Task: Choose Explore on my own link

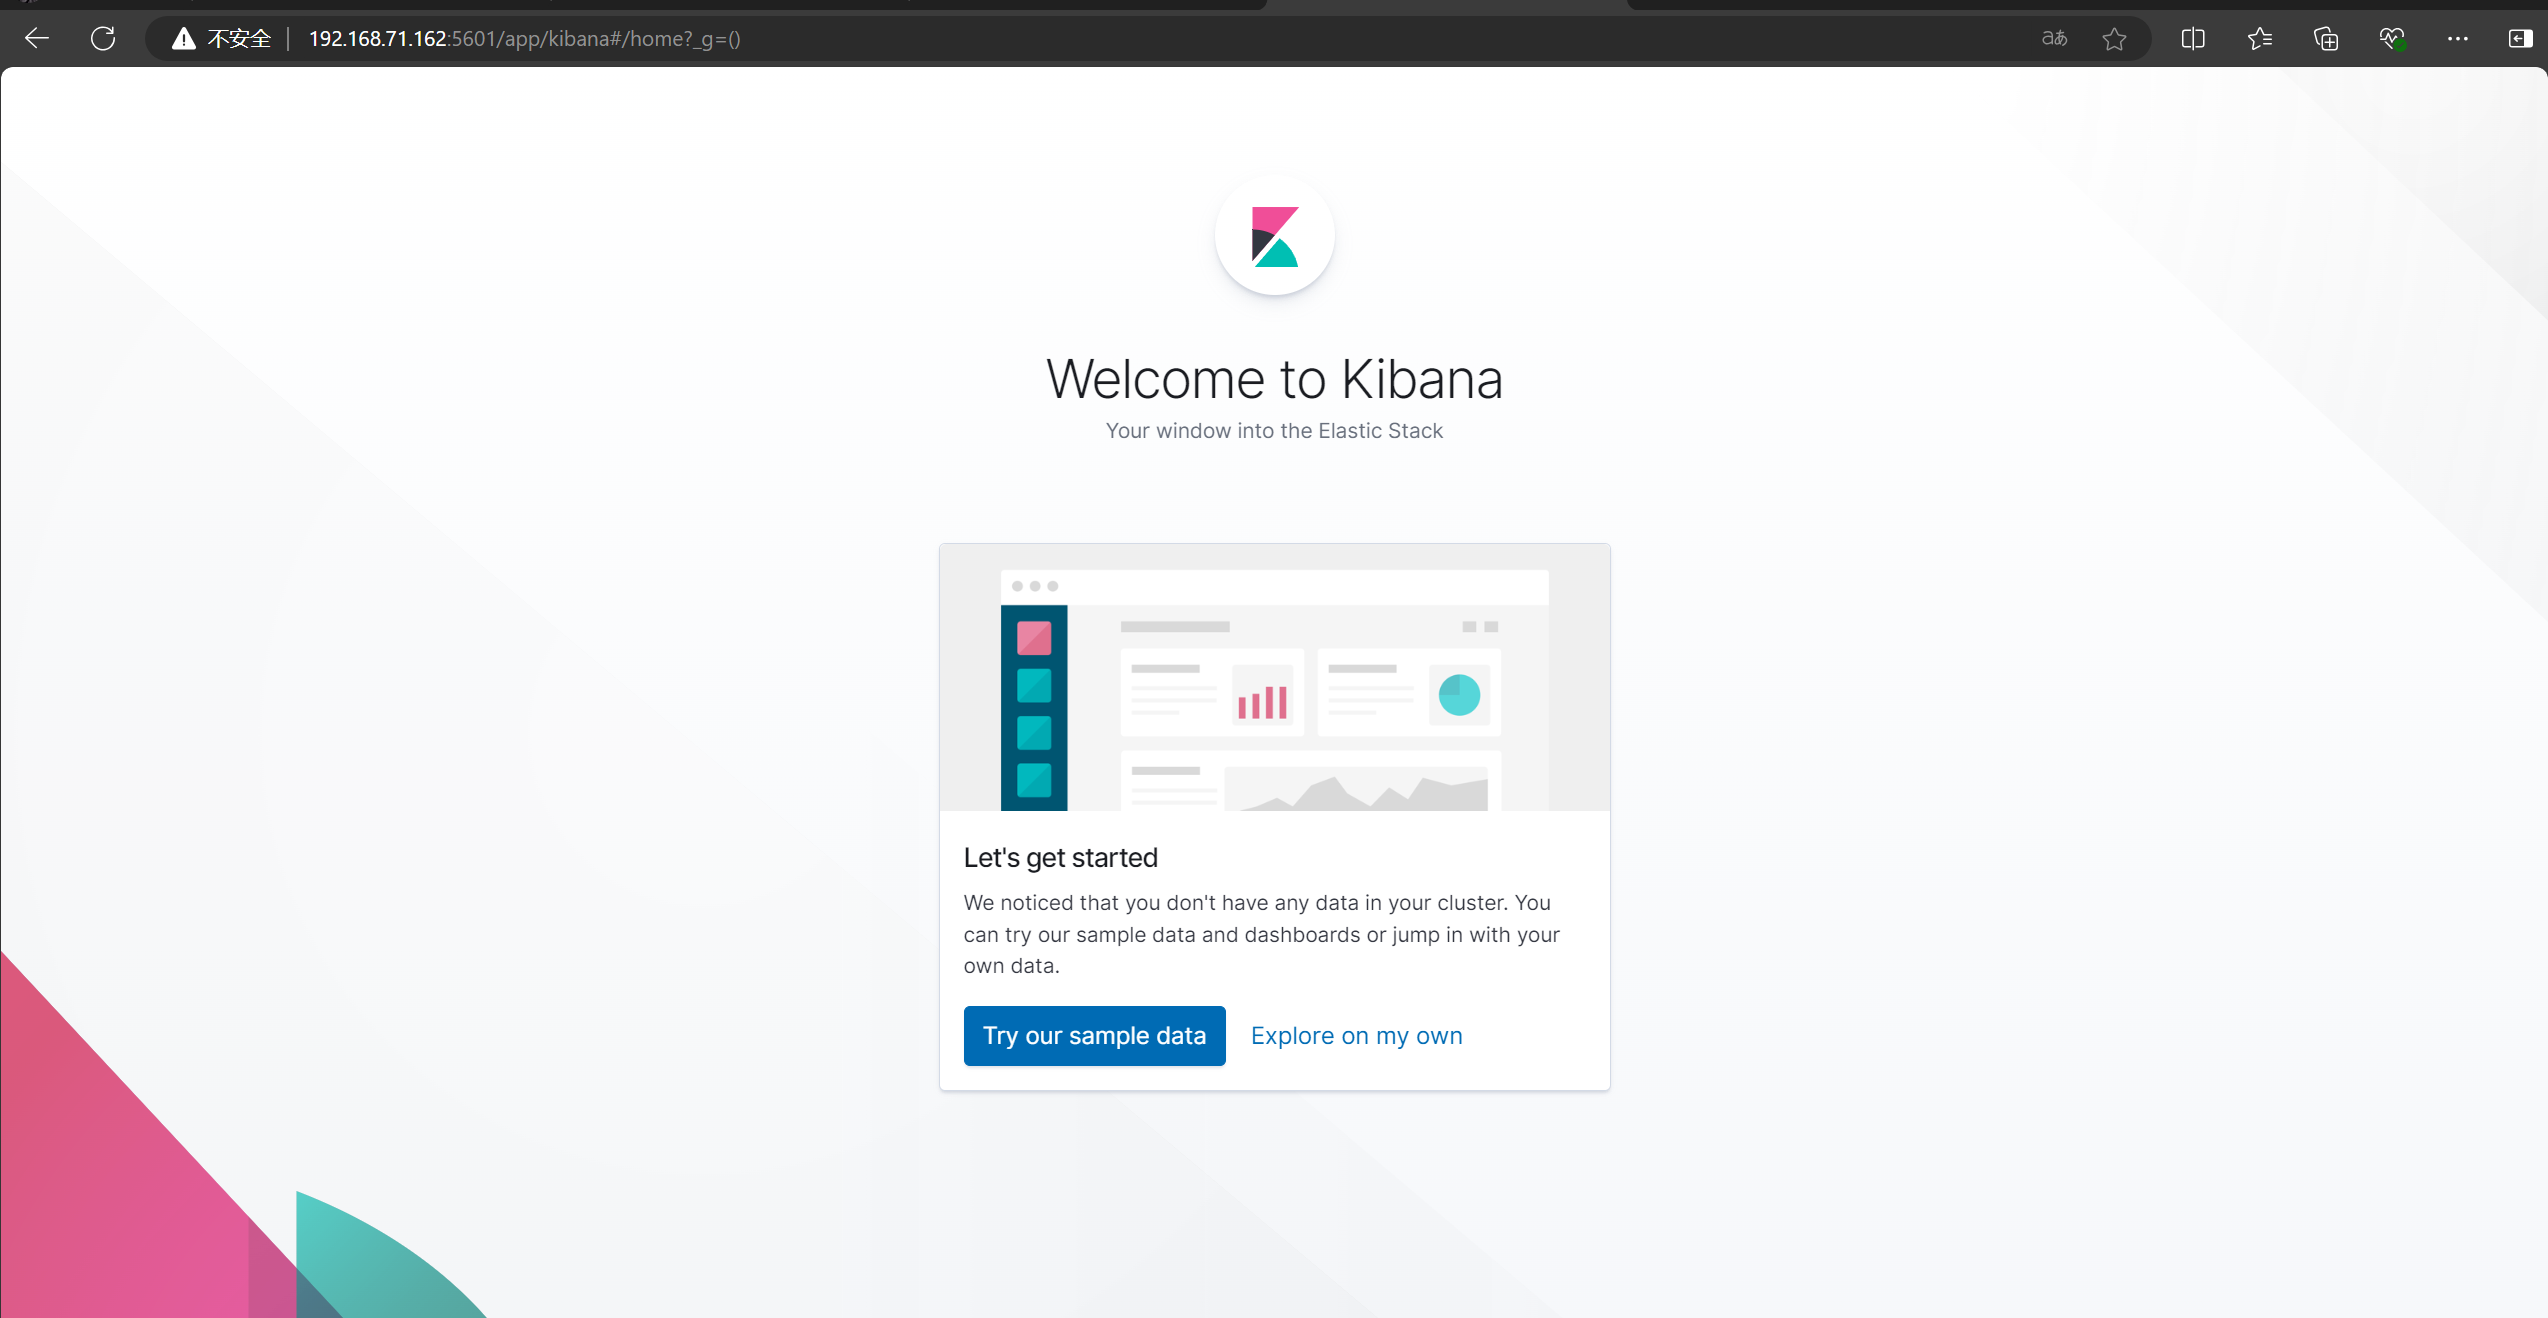Action: coord(1357,1036)
